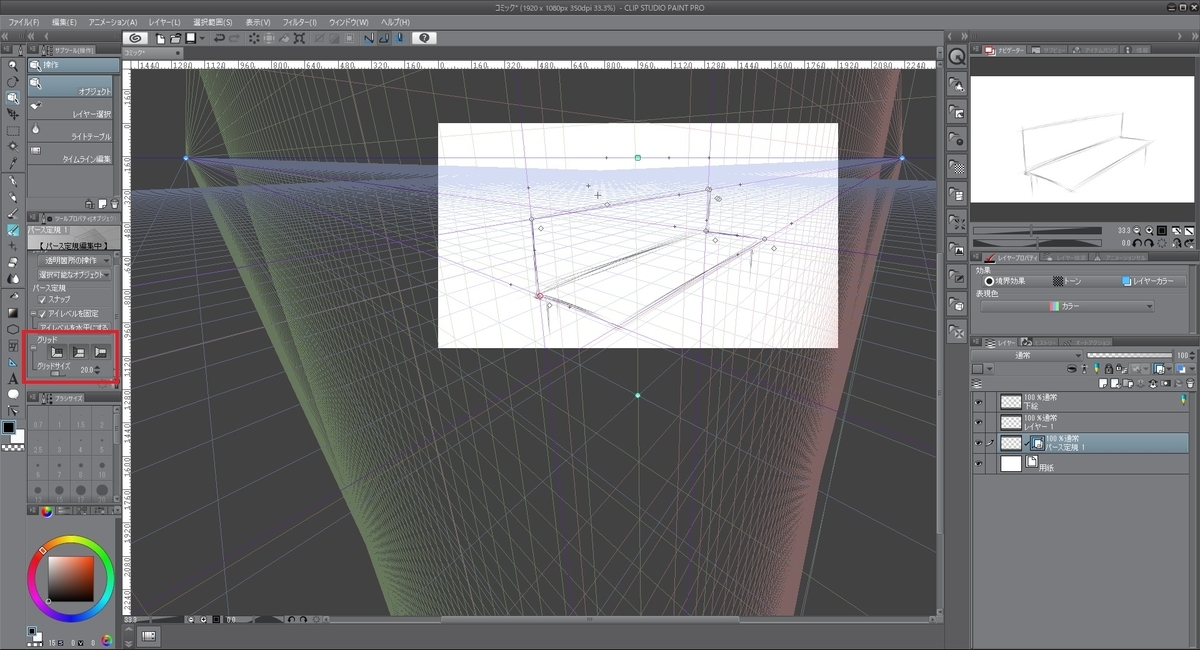Select the オブジェクト sub tool

[x=71, y=87]
